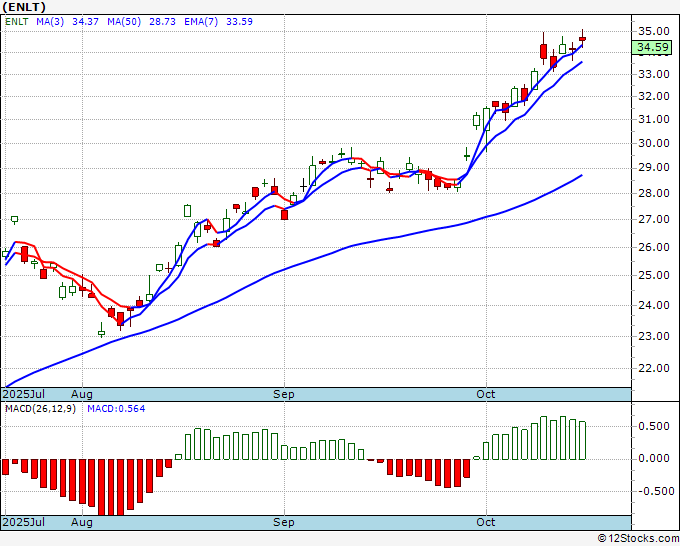Click the EMA(7) indicator label
This screenshot has width=680, height=546.
click(x=201, y=22)
